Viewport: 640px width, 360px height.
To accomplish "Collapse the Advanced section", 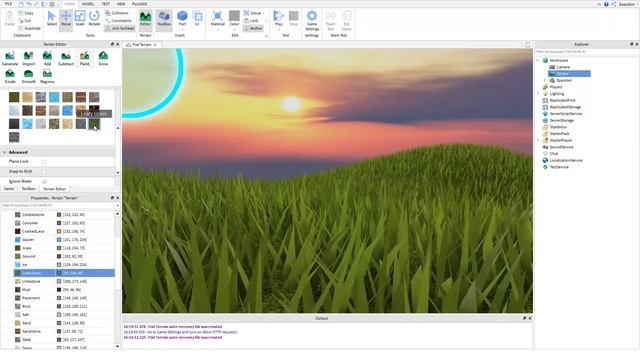I will (x=4, y=152).
